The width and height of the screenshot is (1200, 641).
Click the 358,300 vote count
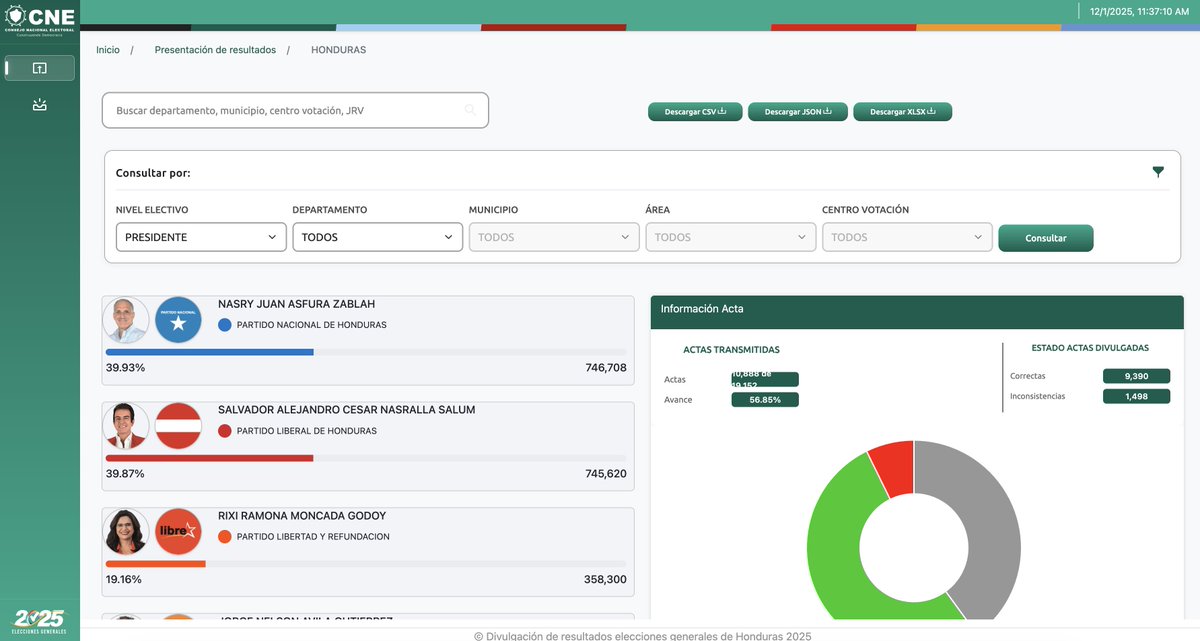click(x=605, y=580)
